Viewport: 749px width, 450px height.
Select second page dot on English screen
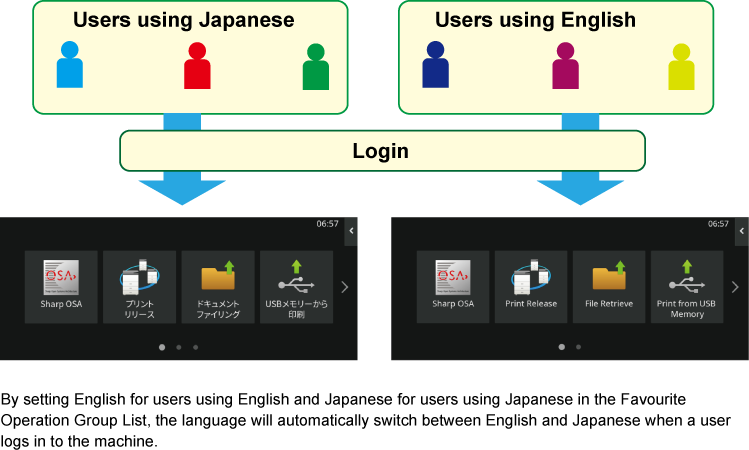(x=578, y=347)
